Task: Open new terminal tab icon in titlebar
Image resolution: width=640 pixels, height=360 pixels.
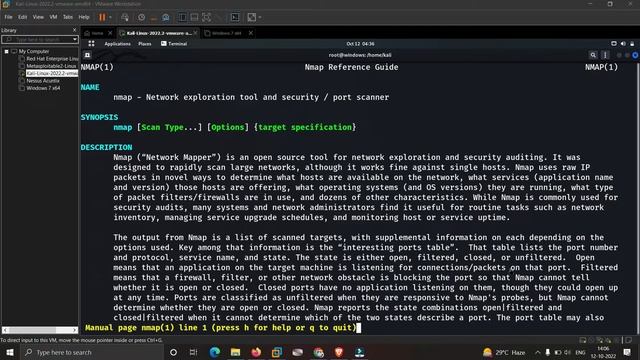Action: coord(87,55)
